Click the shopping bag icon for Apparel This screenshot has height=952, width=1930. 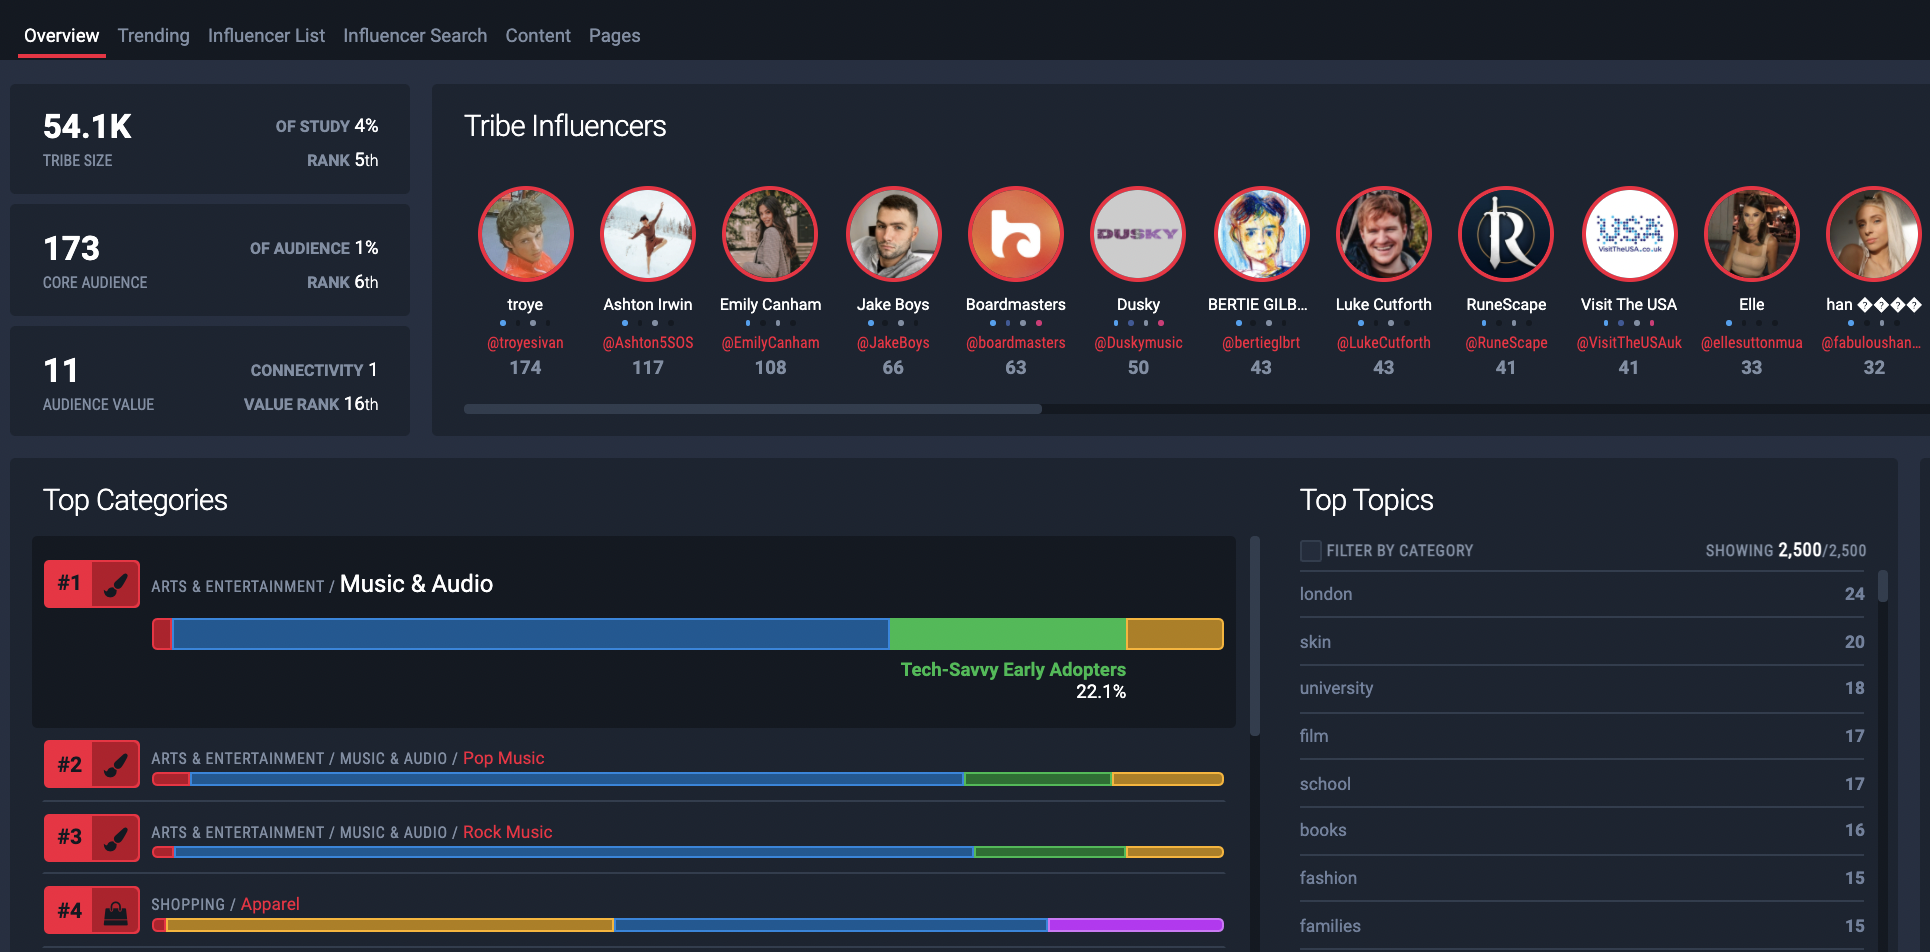click(x=116, y=911)
